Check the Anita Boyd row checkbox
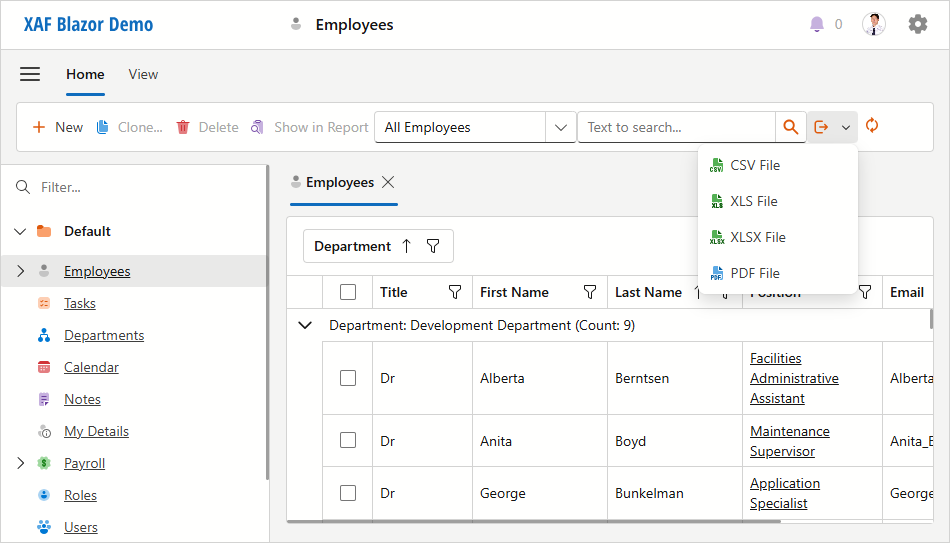This screenshot has width=950, height=543. click(348, 440)
